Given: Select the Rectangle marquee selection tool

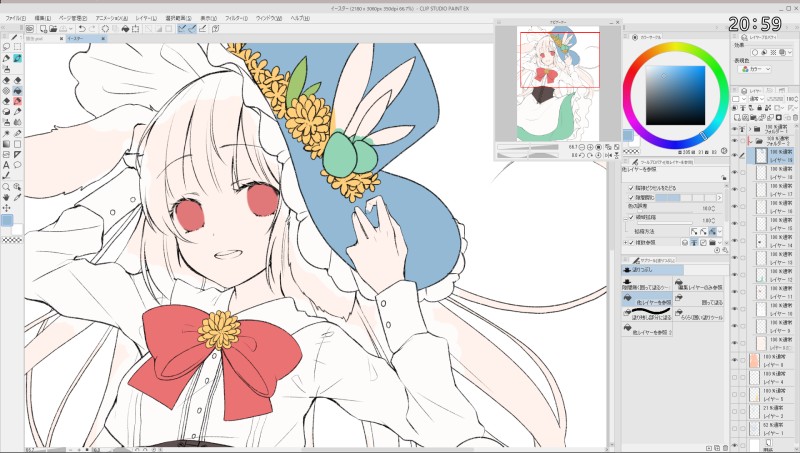Looking at the screenshot, I should (17, 46).
